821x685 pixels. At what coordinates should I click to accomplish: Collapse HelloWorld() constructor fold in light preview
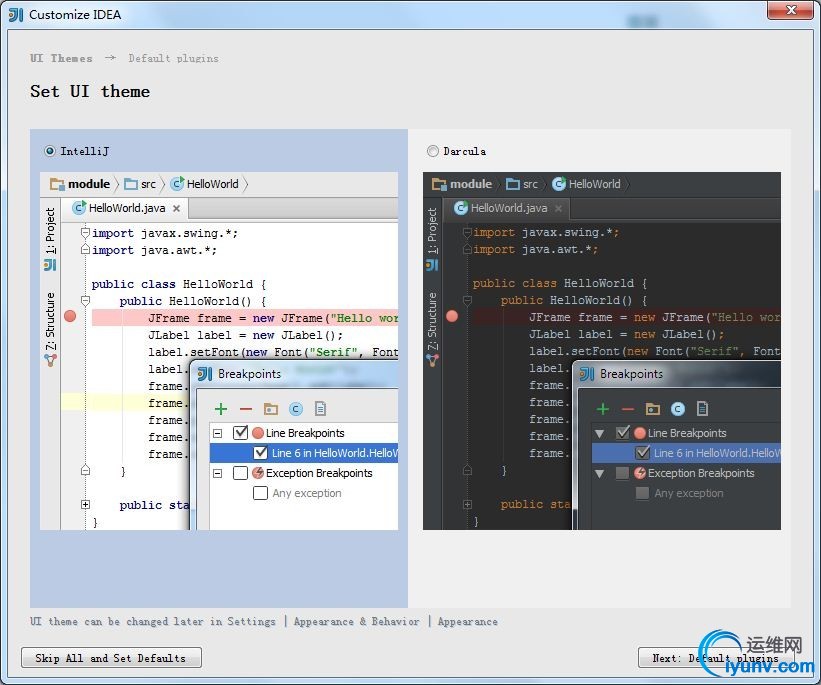pyautogui.click(x=85, y=301)
